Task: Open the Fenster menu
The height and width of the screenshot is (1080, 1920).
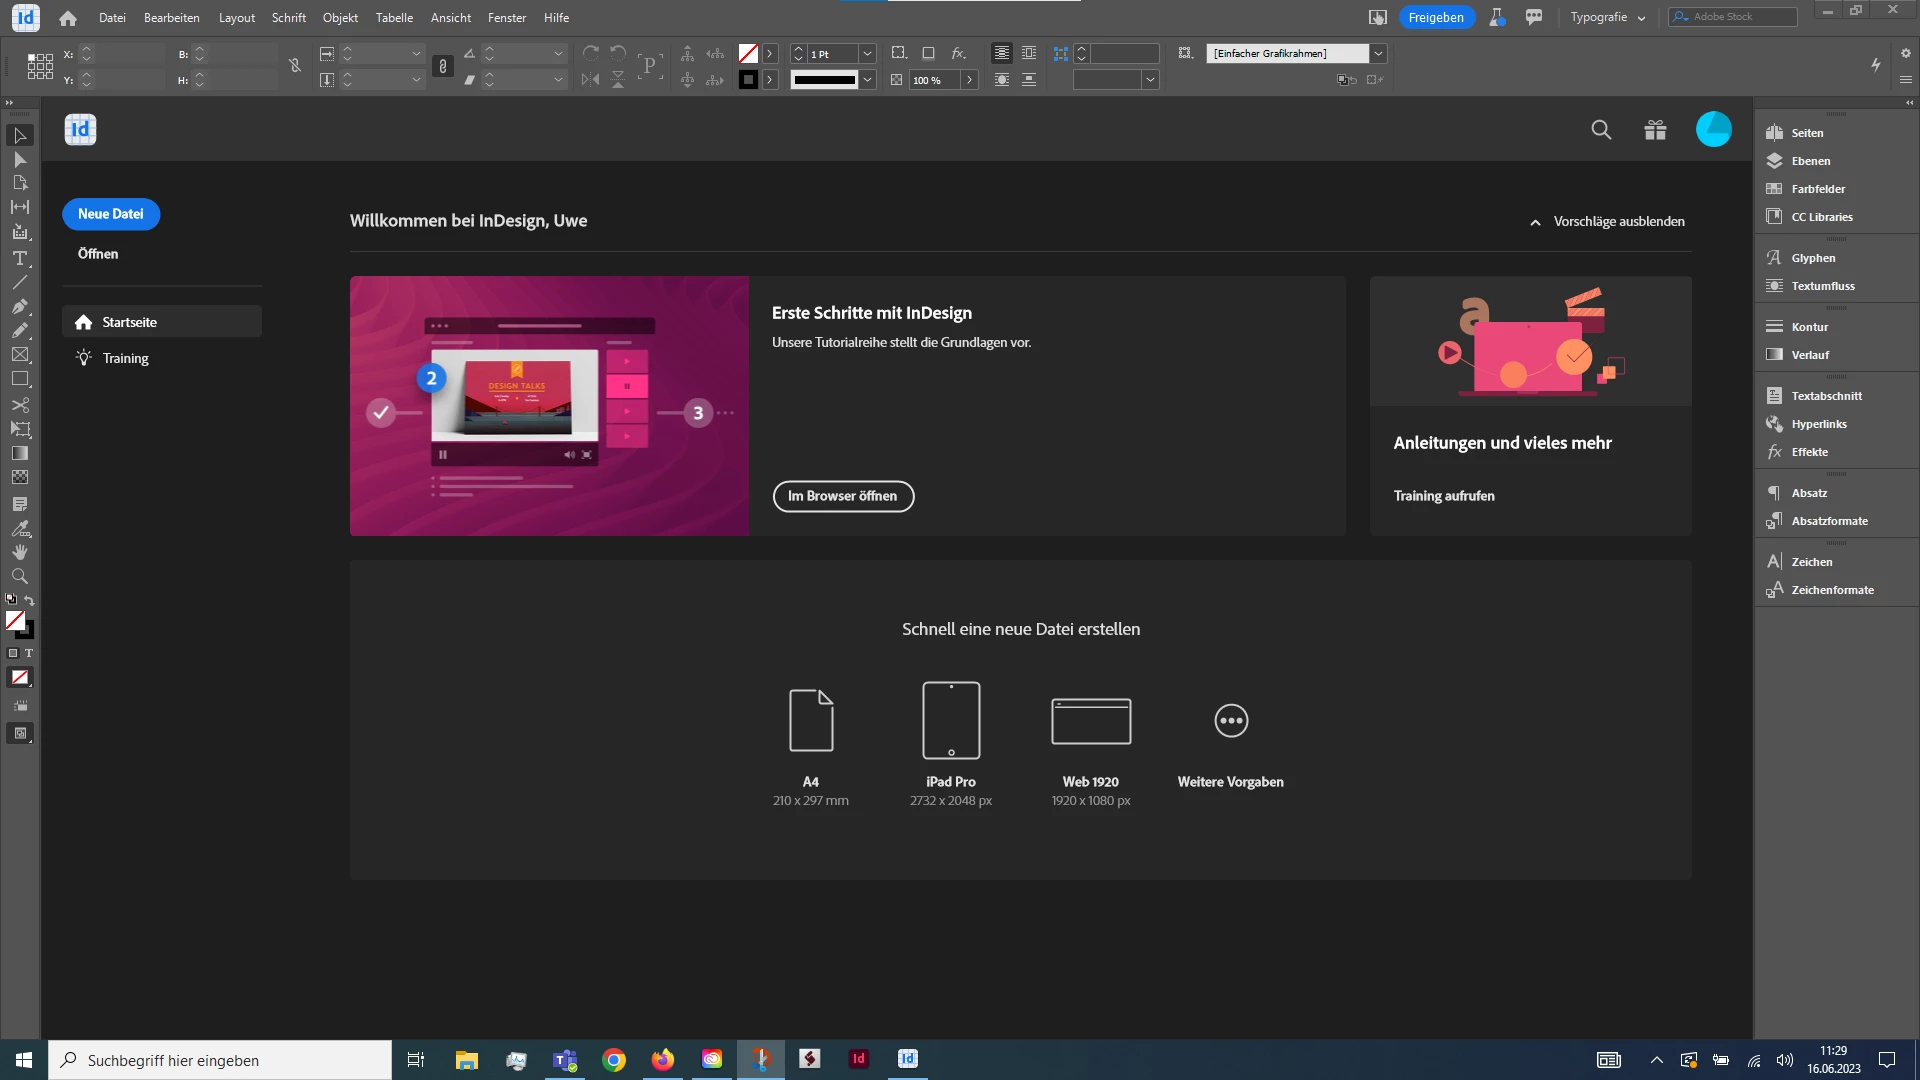Action: point(506,17)
